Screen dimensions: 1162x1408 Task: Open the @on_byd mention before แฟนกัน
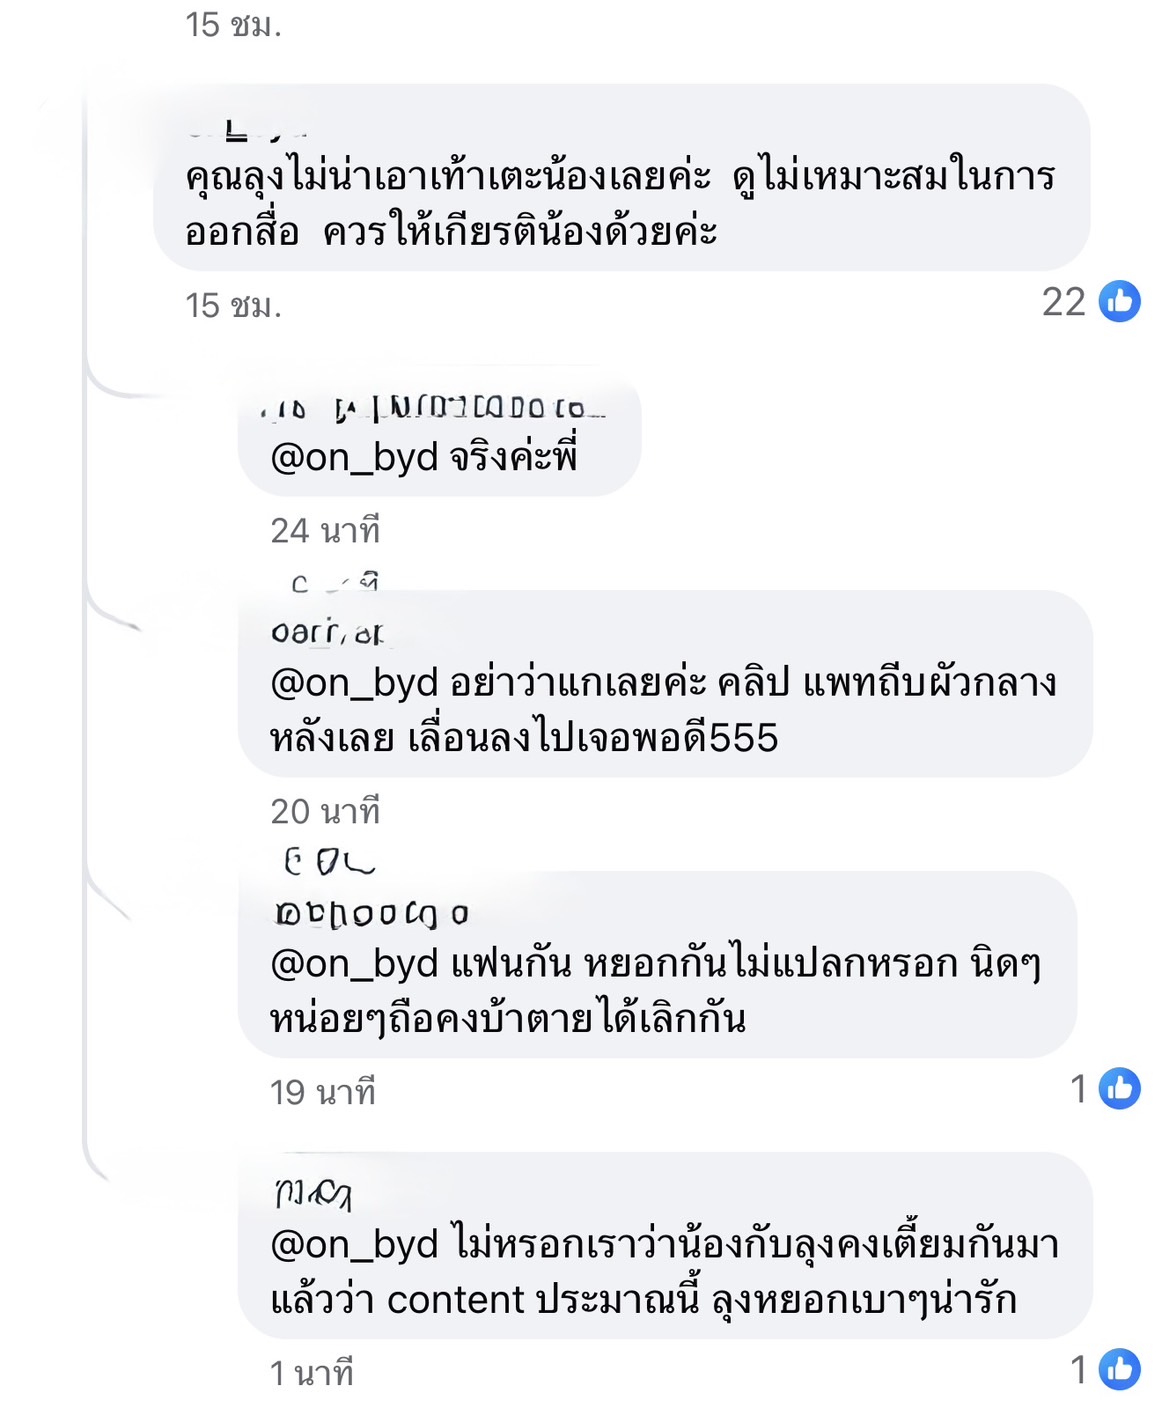[354, 964]
